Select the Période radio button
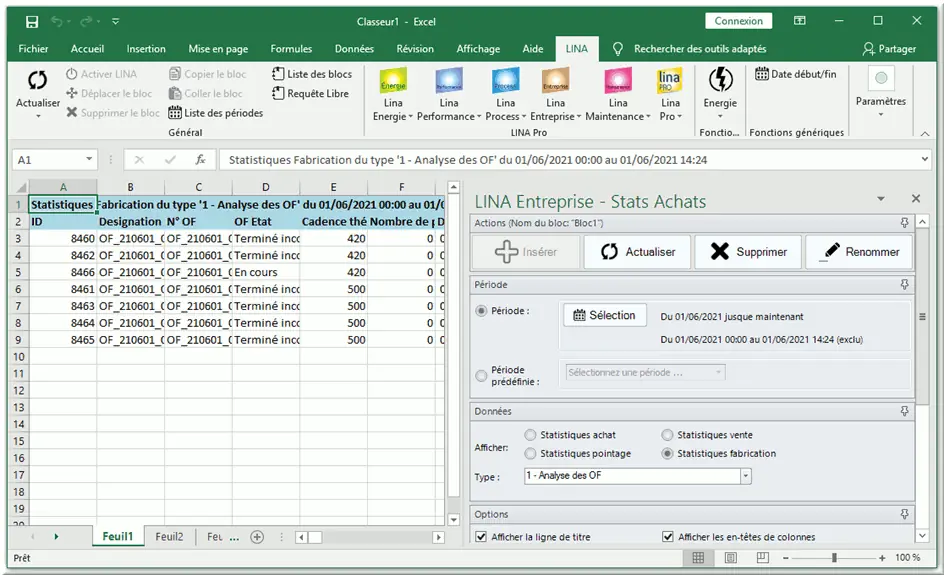 click(x=481, y=311)
